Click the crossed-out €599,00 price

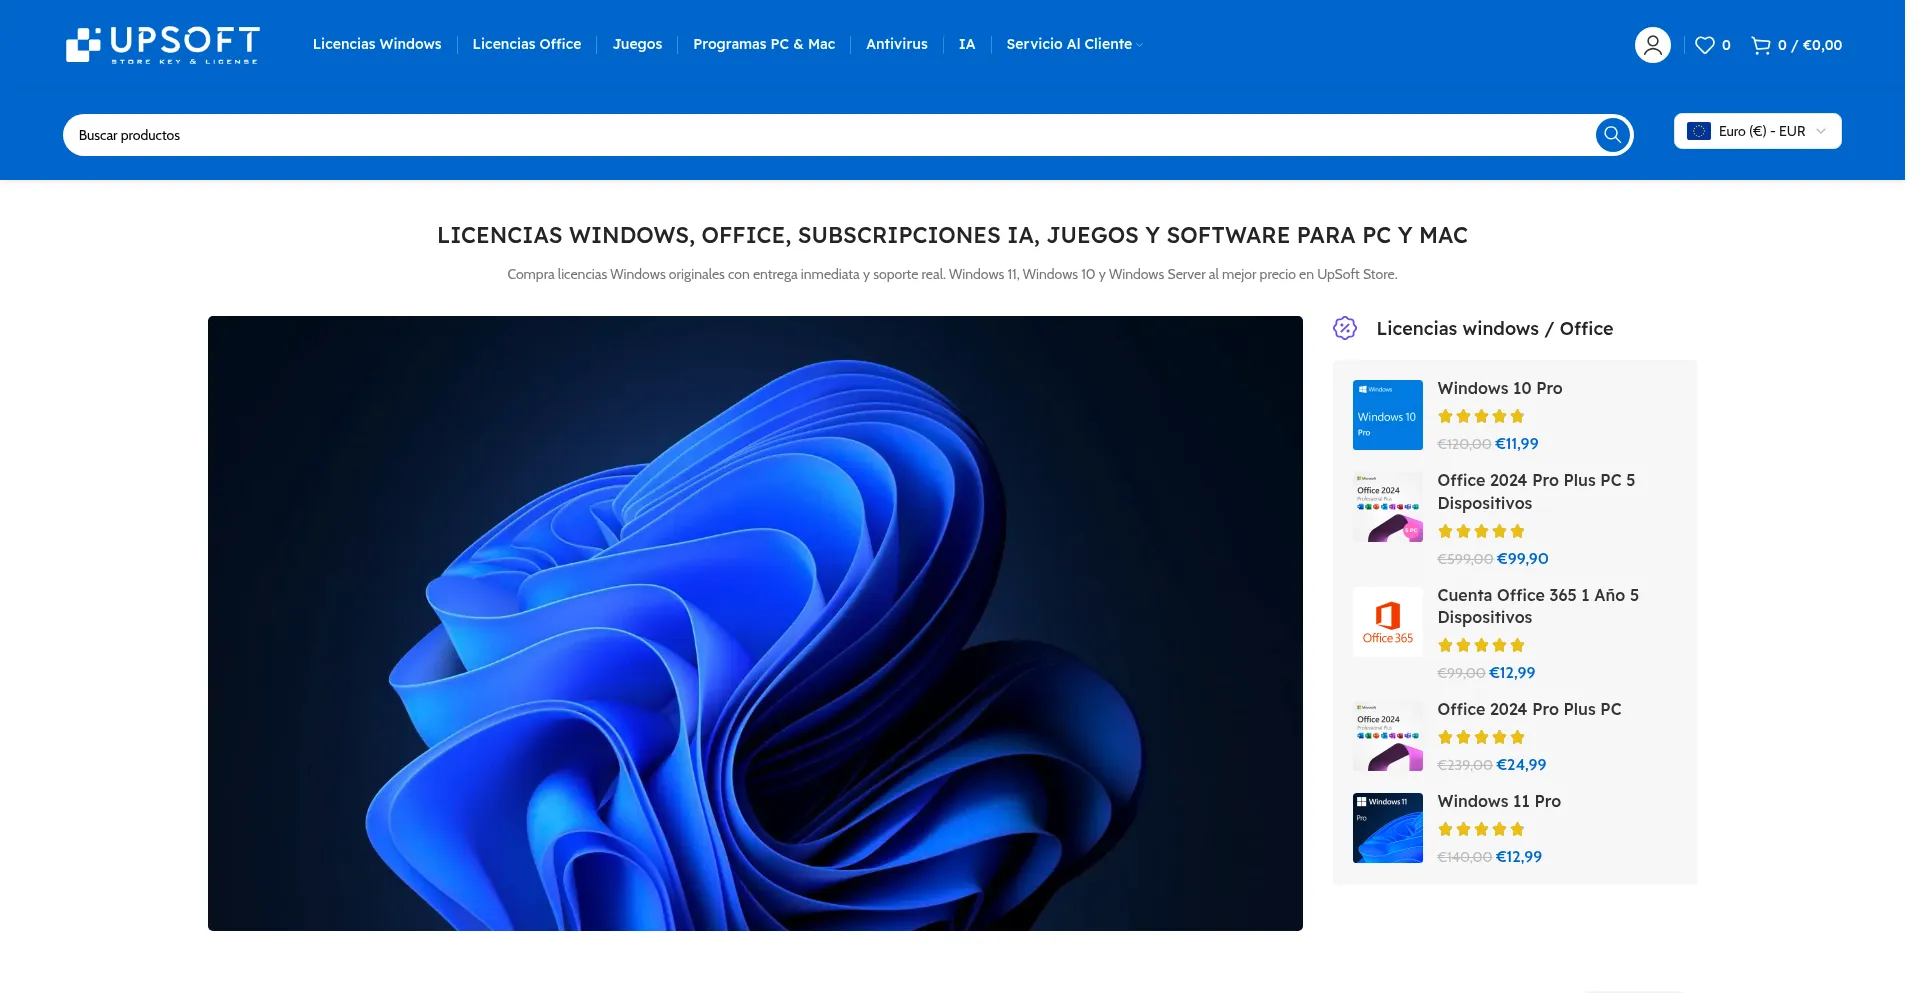tap(1465, 559)
